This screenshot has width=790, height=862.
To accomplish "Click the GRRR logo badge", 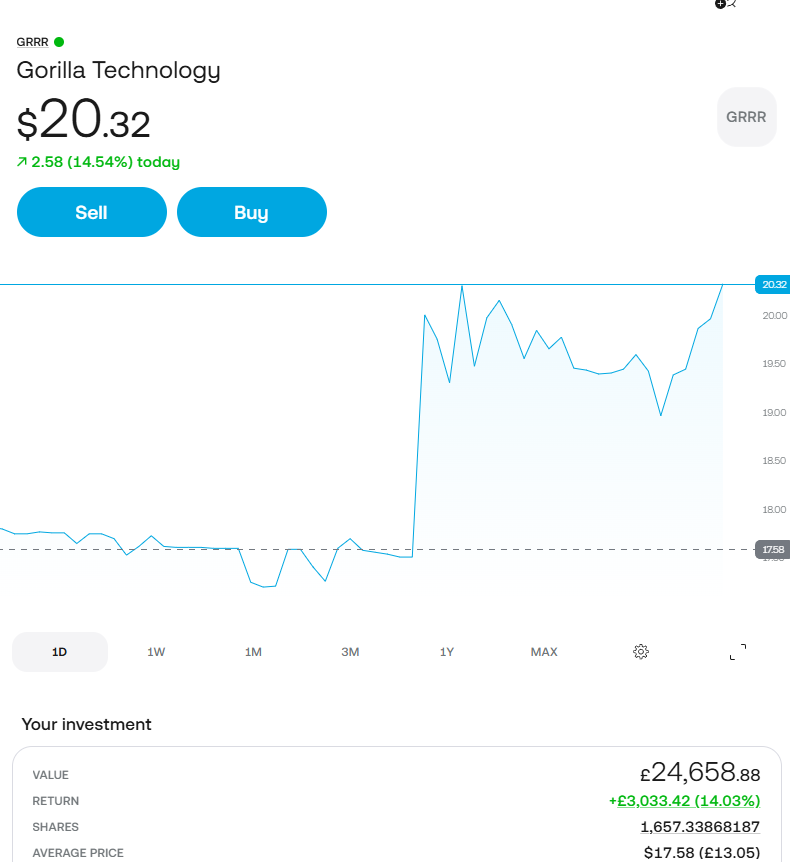I will pos(747,117).
